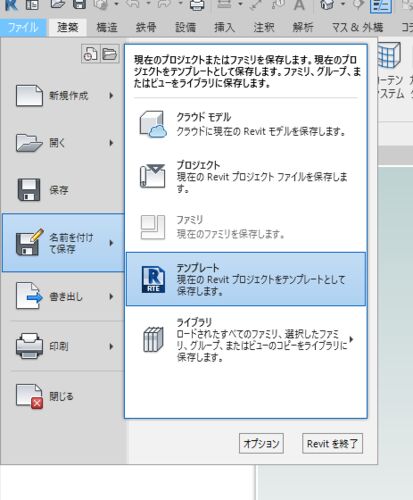413x500 pixels.
Task: Click the text 現在のファミリを保存します。
Action: click(230, 234)
